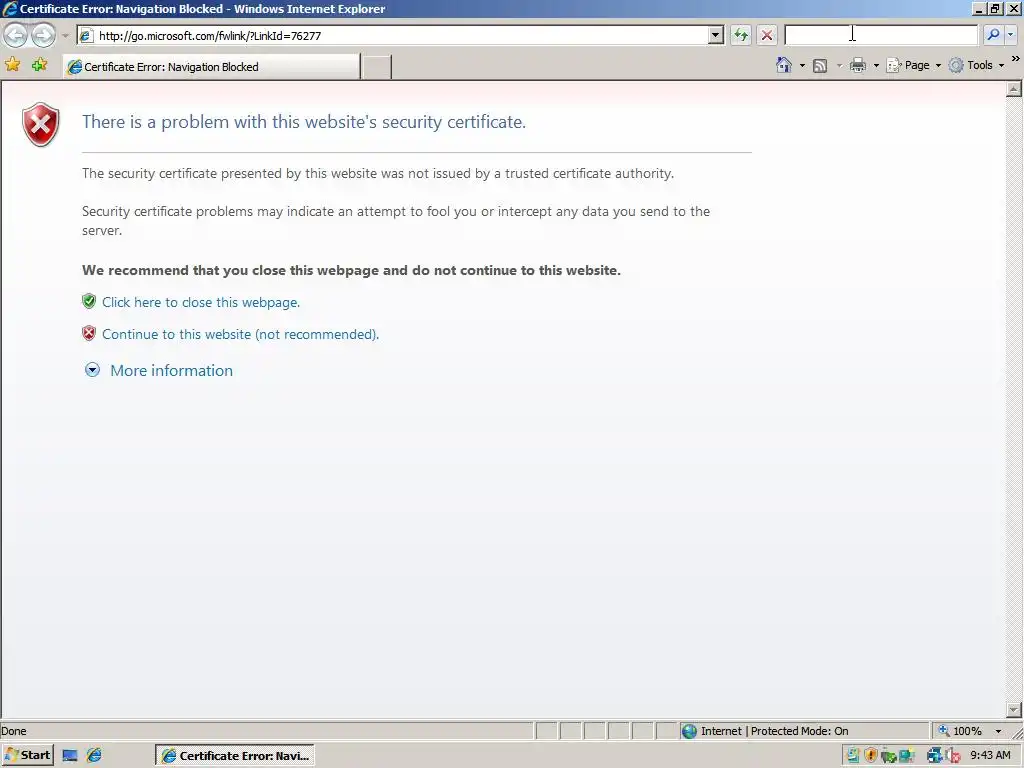1024x768 pixels.
Task: Click the 9:43 AM taskbar clock
Action: pos(990,755)
